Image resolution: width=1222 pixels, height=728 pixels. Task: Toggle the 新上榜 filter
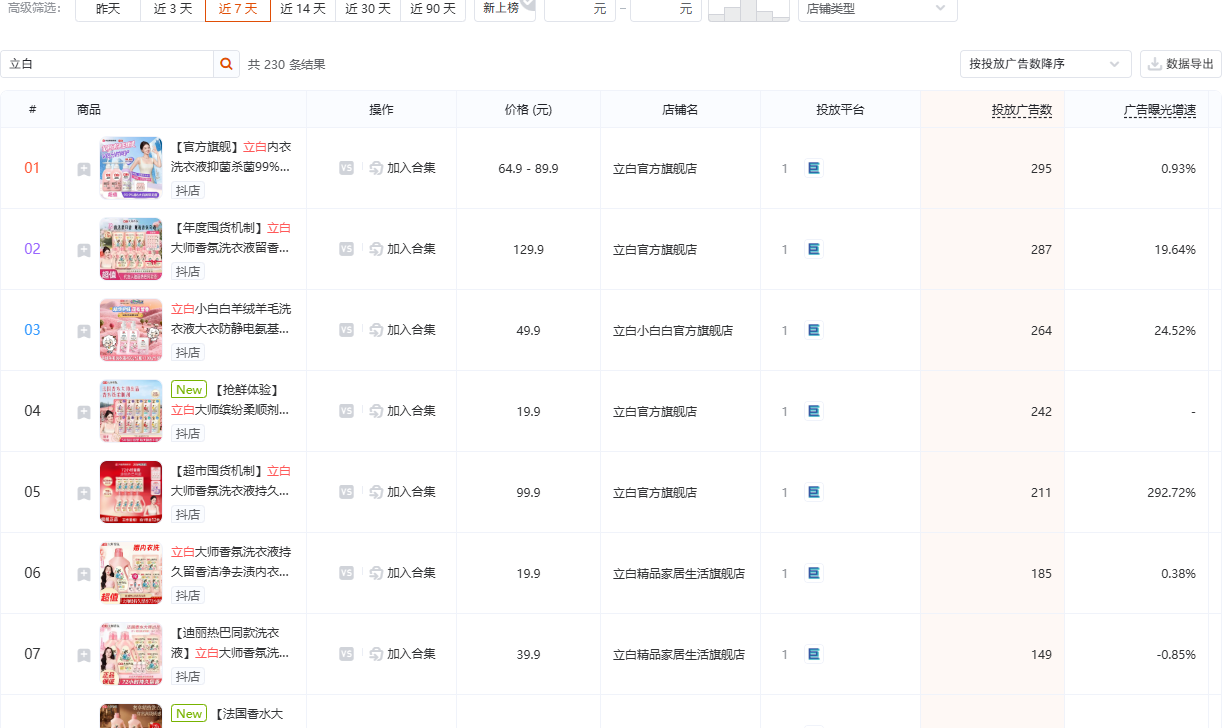click(505, 9)
